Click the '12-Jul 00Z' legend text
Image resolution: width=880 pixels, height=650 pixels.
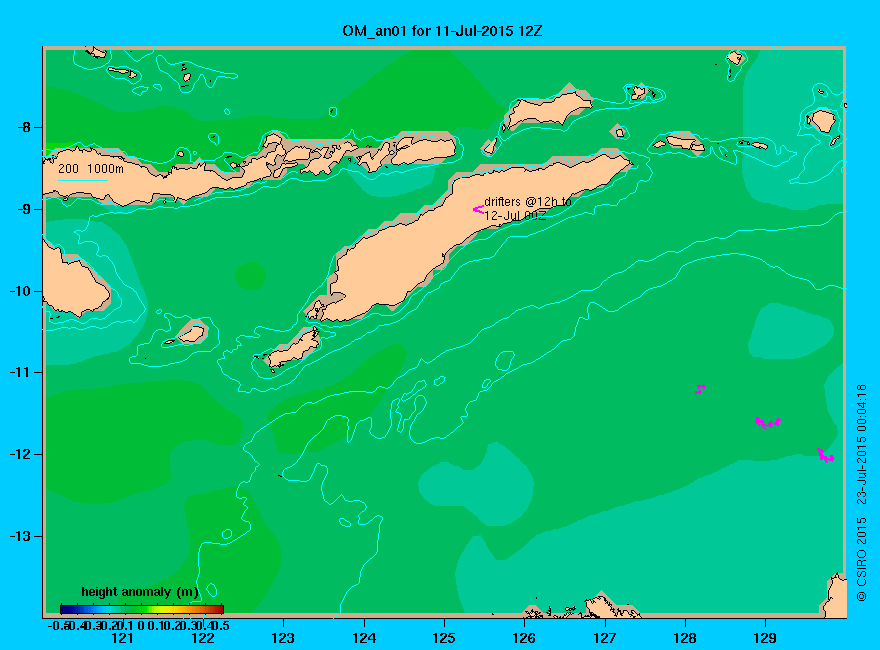coord(515,216)
